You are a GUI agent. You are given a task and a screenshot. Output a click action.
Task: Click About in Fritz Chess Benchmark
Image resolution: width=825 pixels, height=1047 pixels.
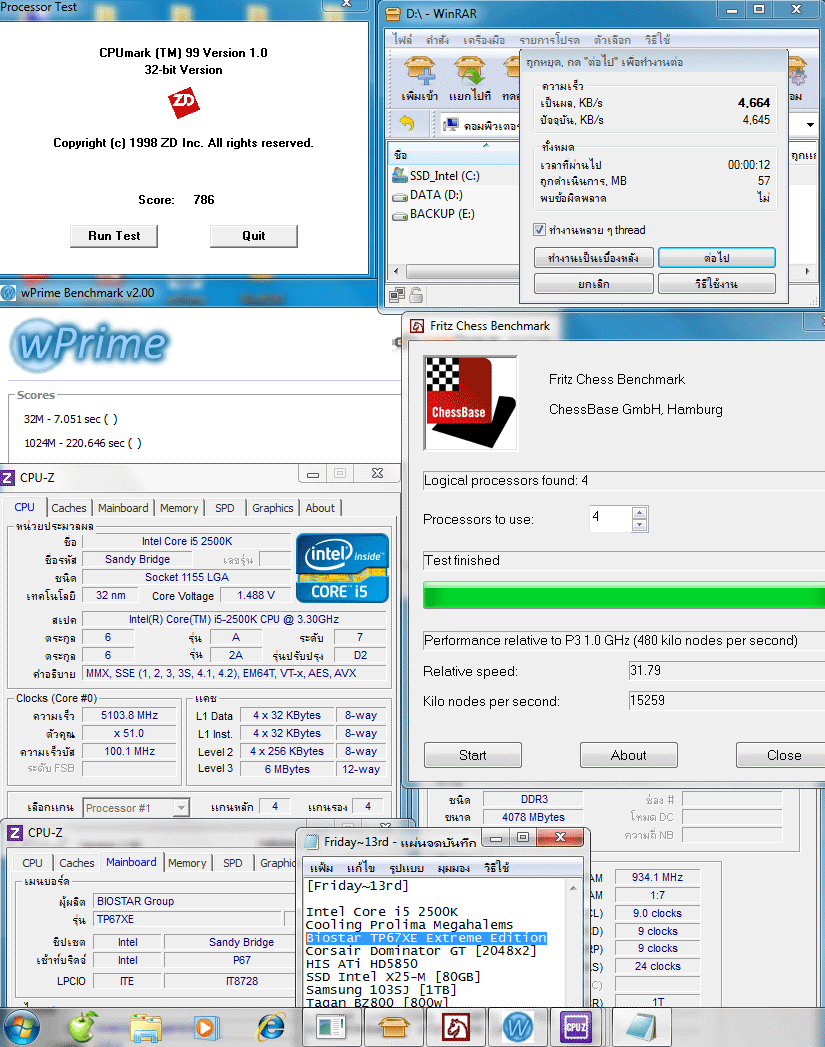point(628,755)
